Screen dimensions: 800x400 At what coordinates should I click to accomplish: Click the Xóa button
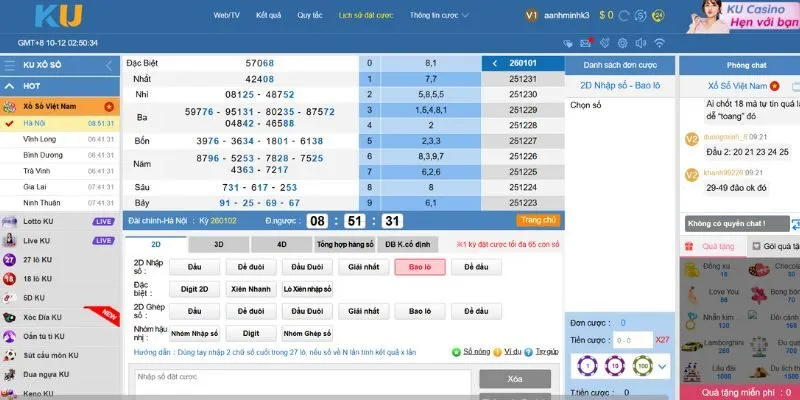click(515, 379)
